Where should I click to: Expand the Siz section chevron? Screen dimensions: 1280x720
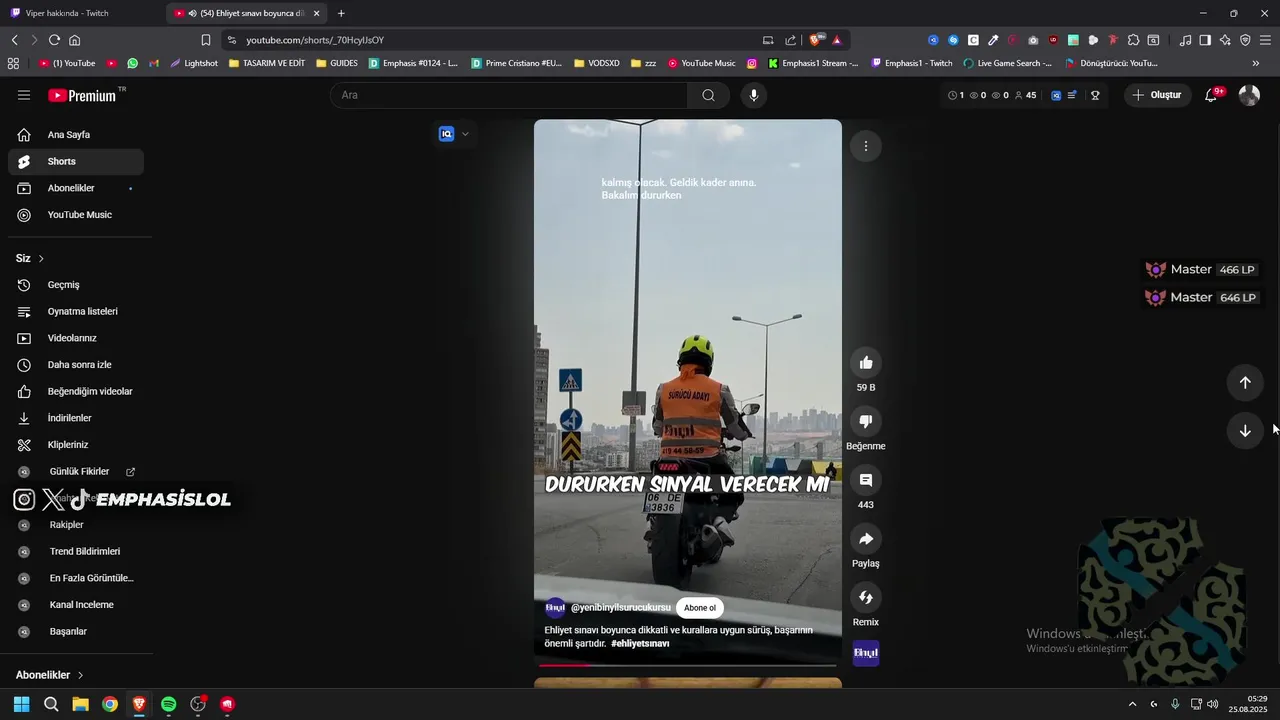click(x=41, y=258)
